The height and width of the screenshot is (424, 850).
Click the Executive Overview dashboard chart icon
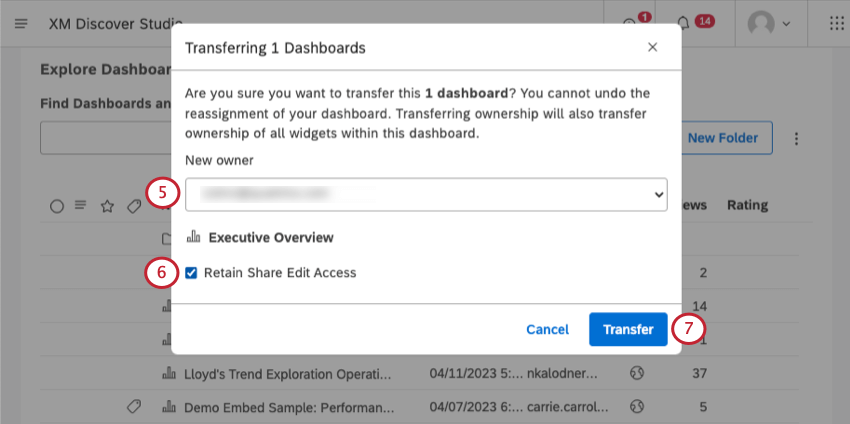point(193,238)
